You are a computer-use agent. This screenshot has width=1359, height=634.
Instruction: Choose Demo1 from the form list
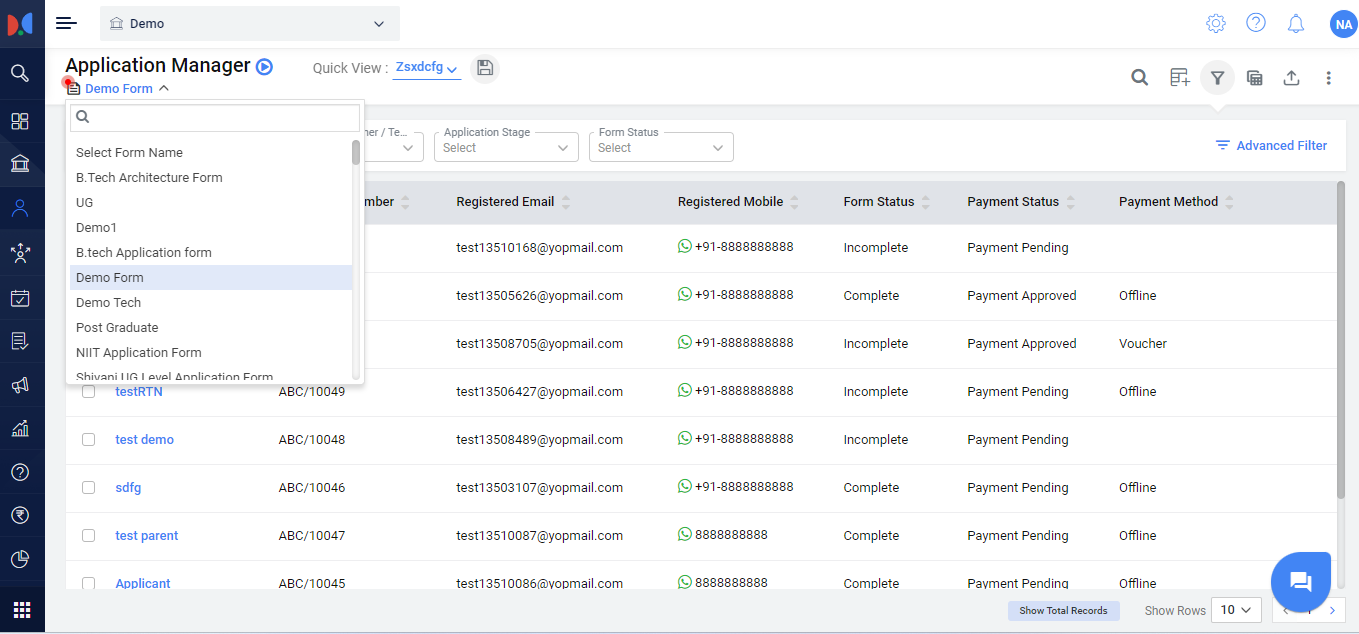pyautogui.click(x=211, y=228)
